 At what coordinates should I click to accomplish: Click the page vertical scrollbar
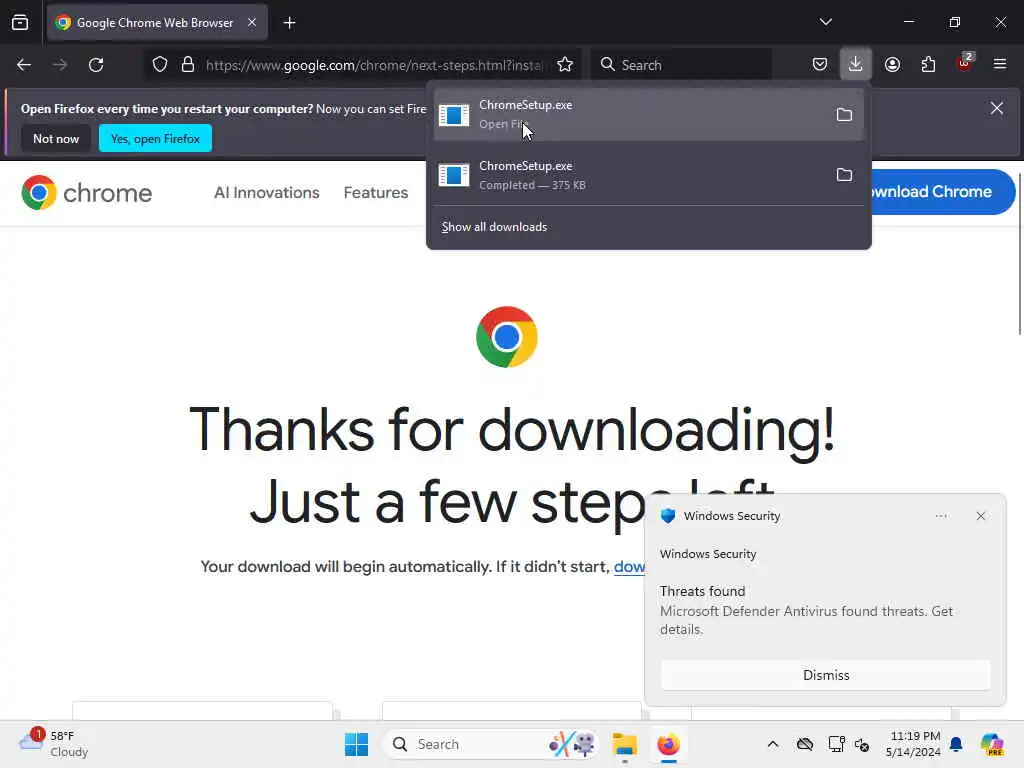pos(1019,253)
